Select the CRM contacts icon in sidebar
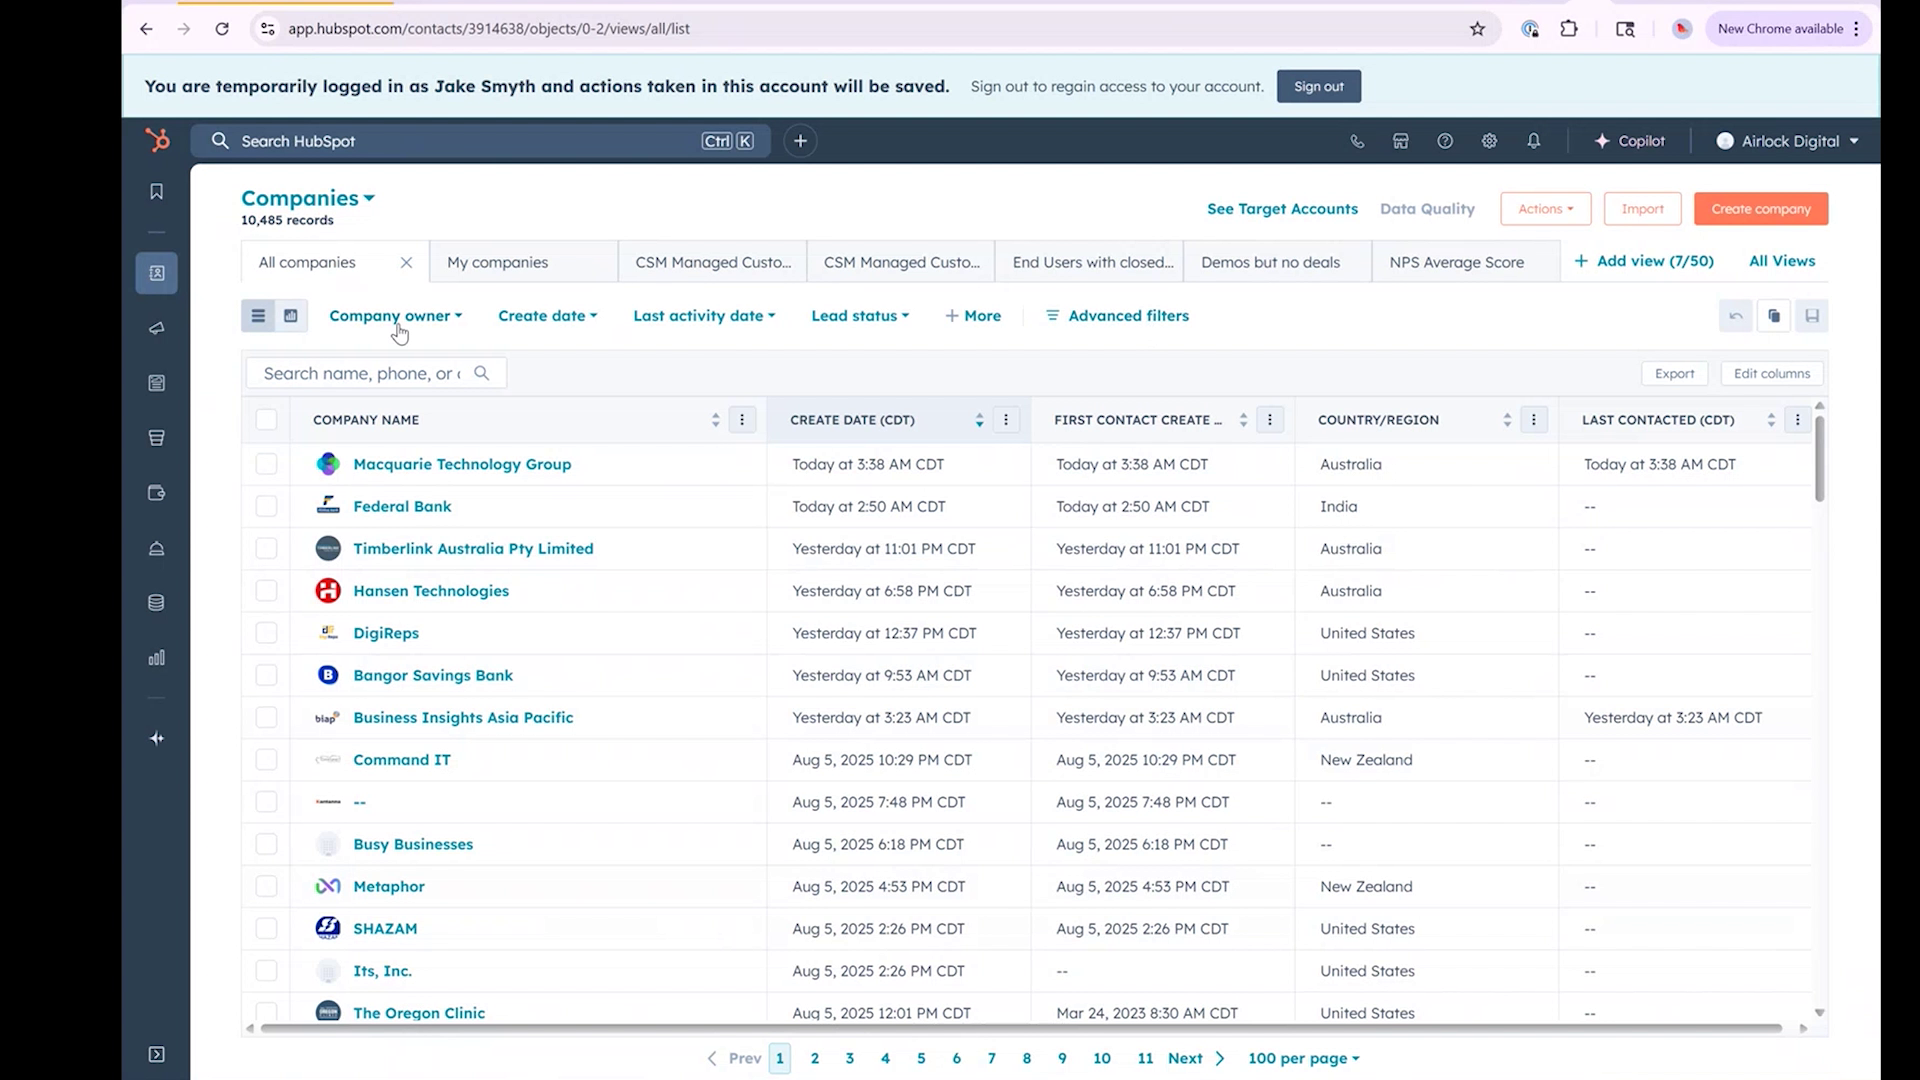 click(156, 272)
